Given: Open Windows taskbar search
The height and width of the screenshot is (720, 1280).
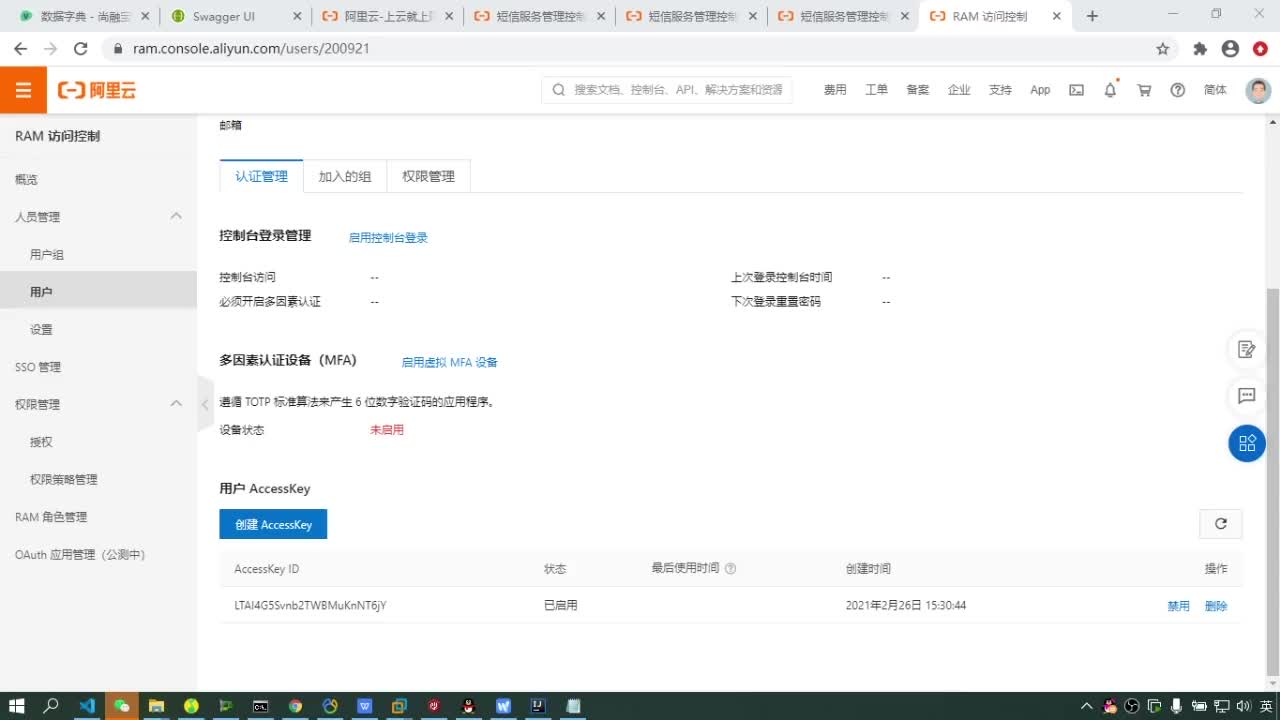Looking at the screenshot, I should click(51, 706).
